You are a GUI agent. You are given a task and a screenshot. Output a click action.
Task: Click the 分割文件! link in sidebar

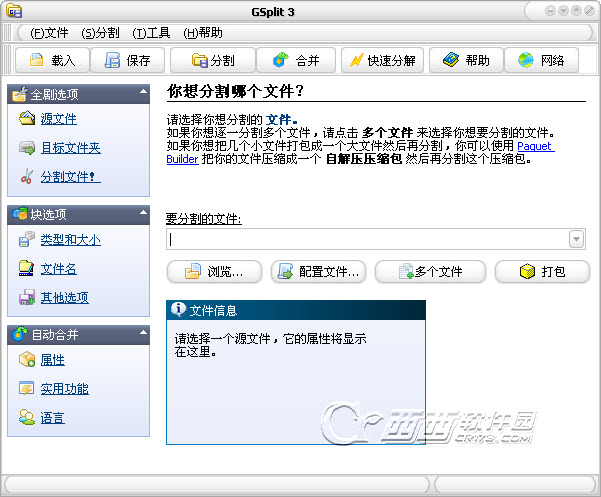71,177
